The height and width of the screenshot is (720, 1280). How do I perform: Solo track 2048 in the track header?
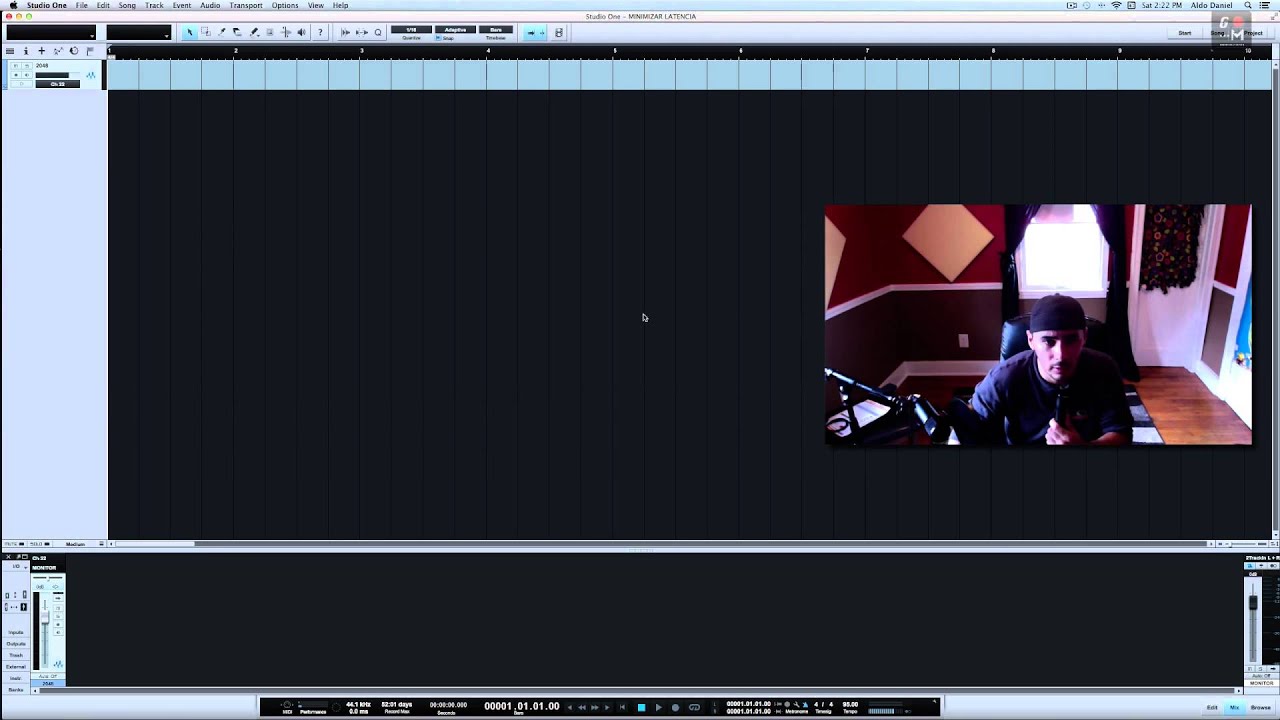pyautogui.click(x=27, y=65)
